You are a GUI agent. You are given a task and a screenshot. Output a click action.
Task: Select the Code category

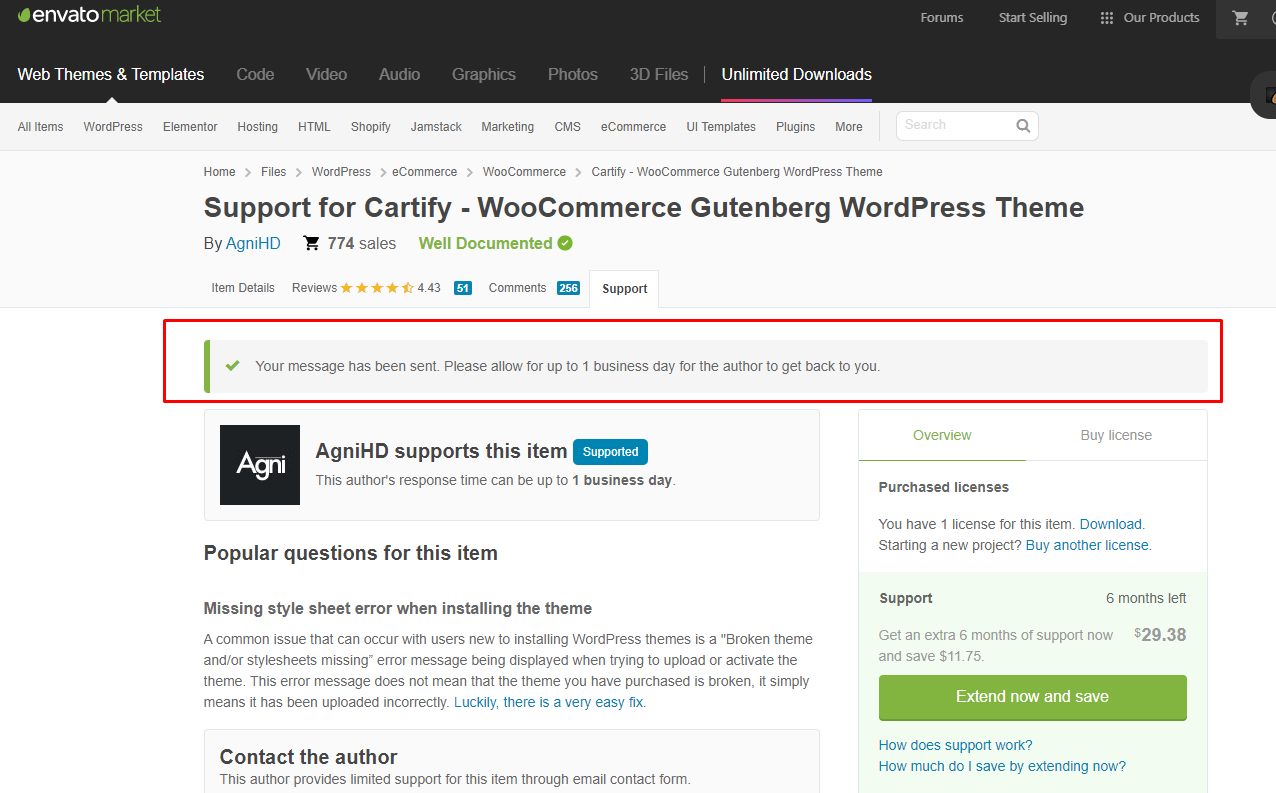pyautogui.click(x=255, y=74)
